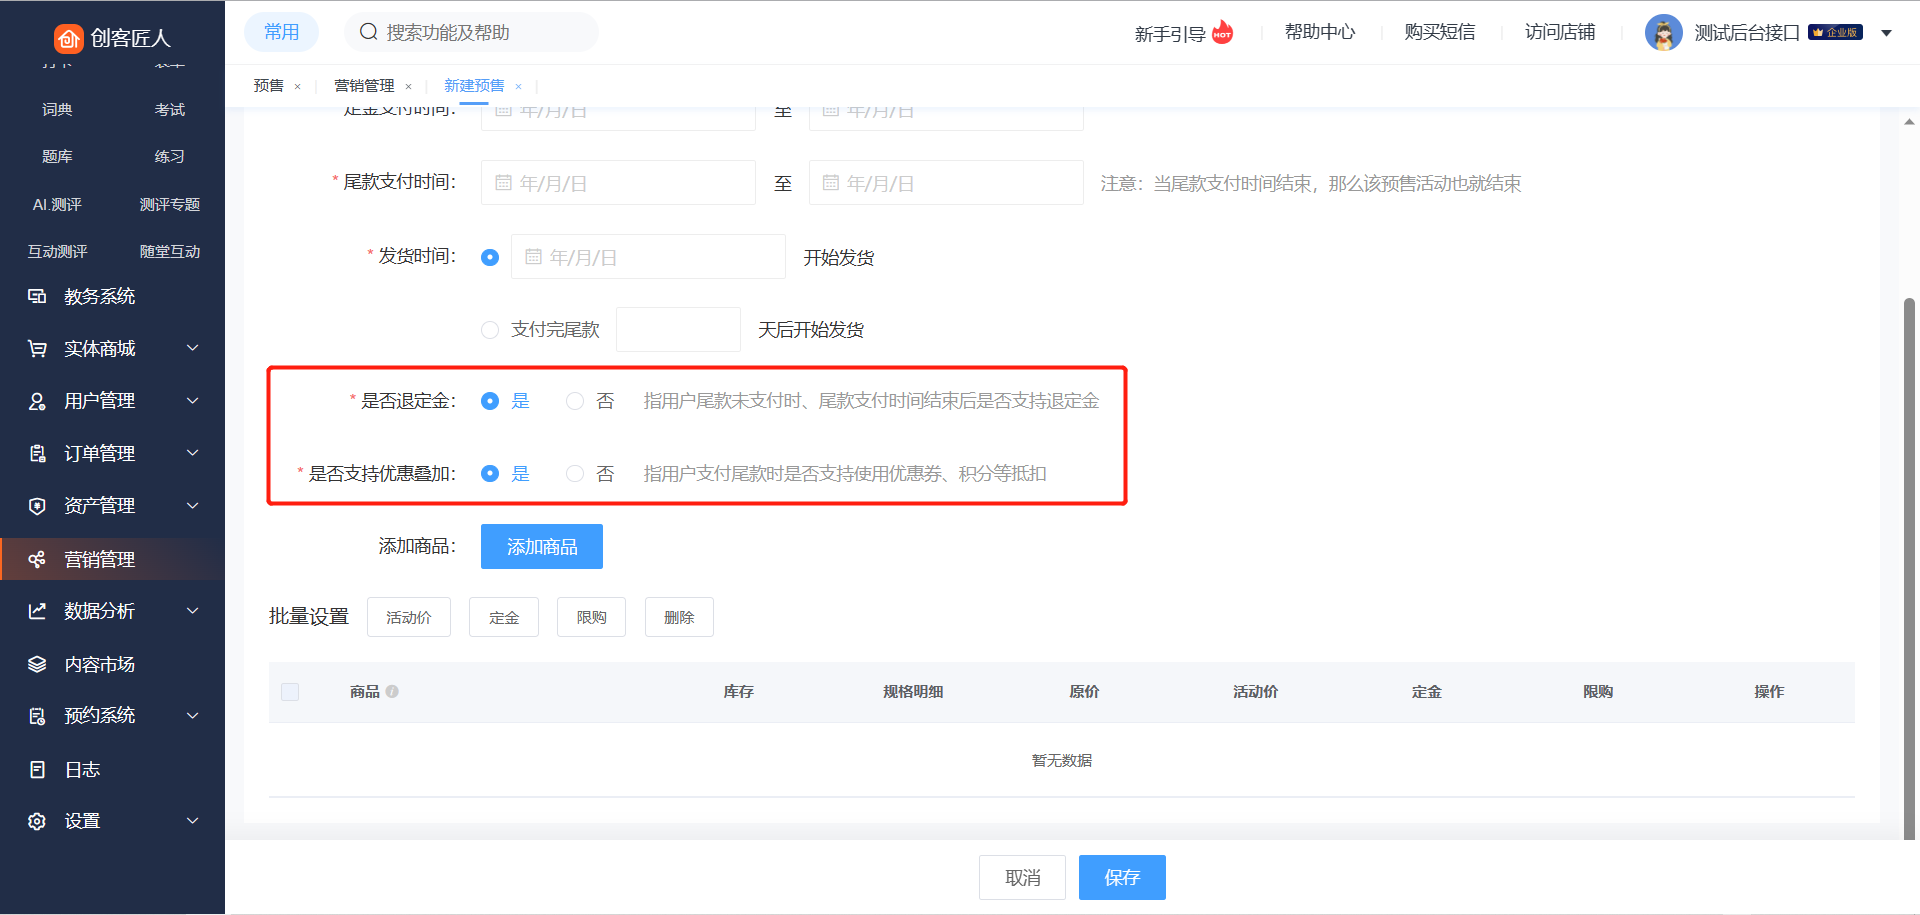Expand the 实体商城 sidebar menu
Screen dimensions: 1920x915
coord(193,348)
